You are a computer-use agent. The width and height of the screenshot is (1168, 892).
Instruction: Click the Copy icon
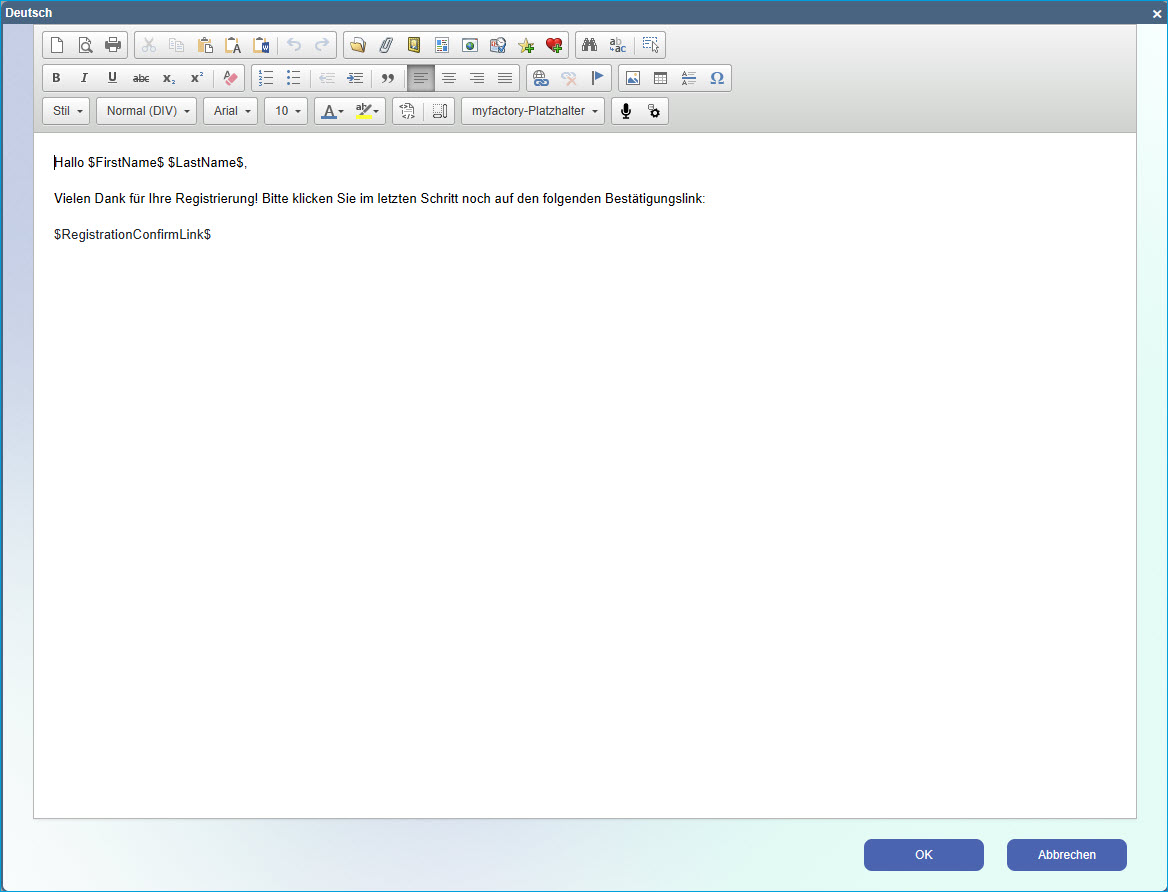177,45
